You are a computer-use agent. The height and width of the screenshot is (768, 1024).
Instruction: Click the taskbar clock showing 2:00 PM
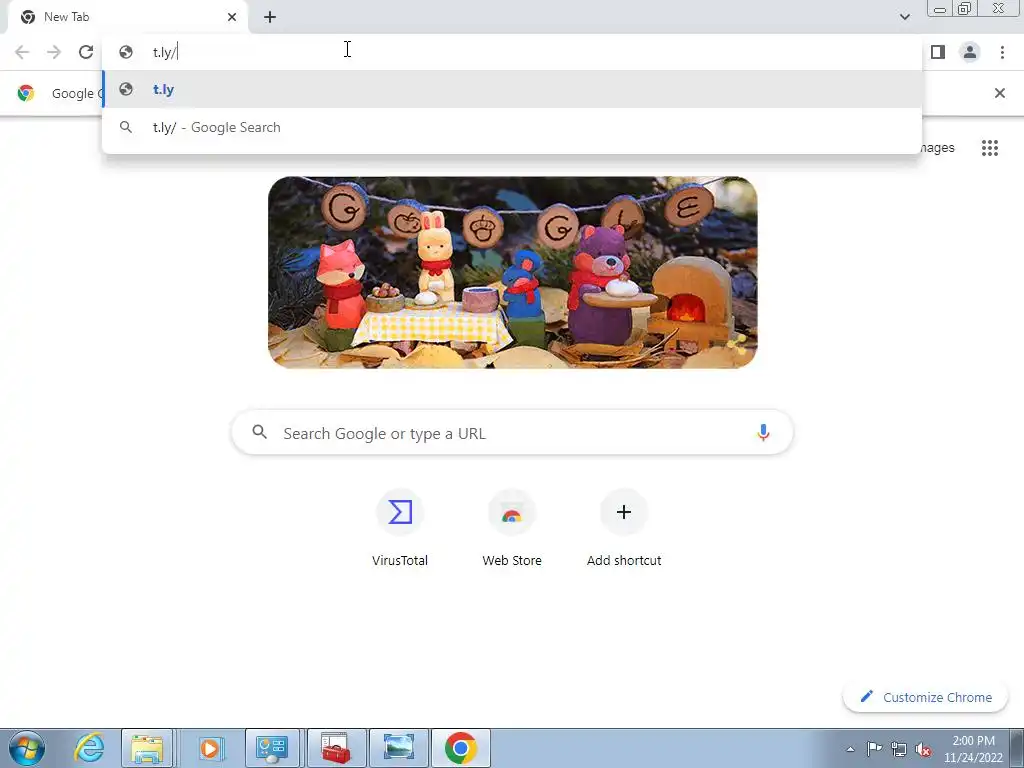click(973, 749)
